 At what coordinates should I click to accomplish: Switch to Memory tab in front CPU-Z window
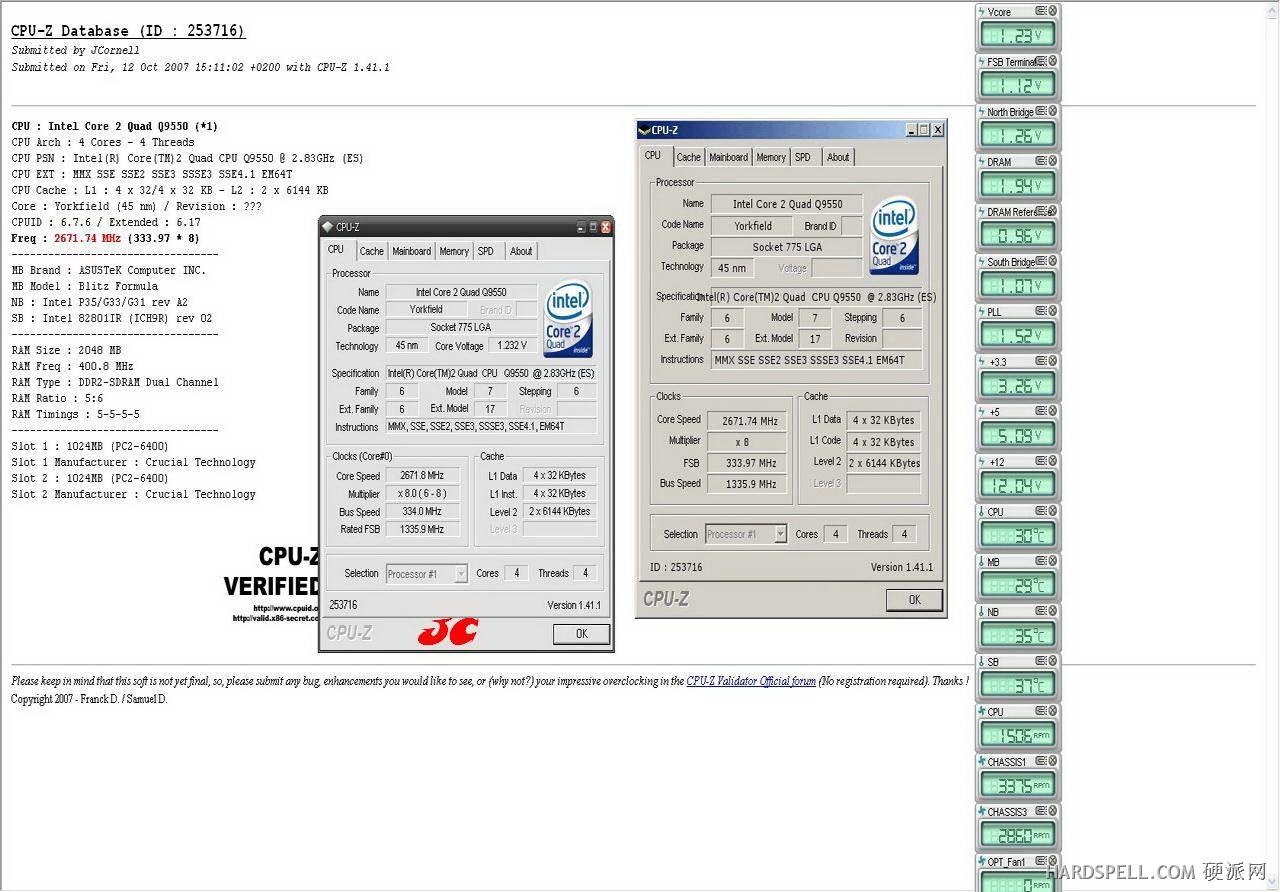point(454,251)
